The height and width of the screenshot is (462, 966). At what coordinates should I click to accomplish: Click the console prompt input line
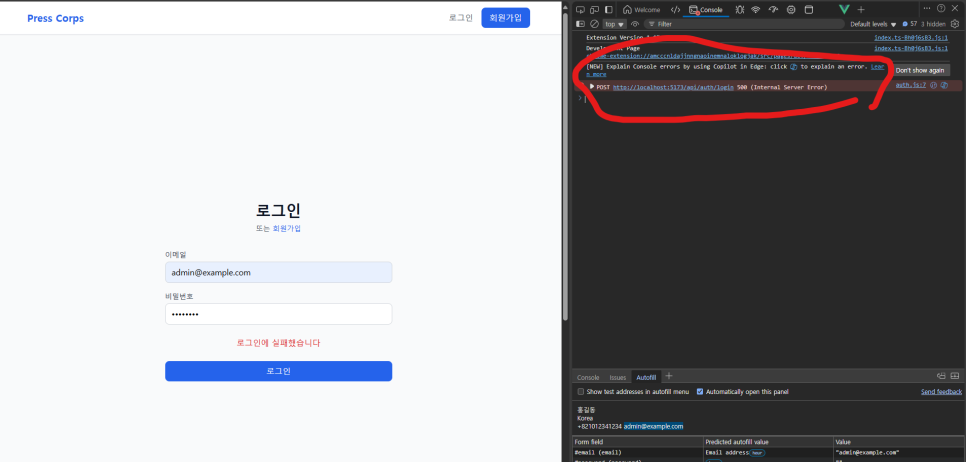pos(770,99)
